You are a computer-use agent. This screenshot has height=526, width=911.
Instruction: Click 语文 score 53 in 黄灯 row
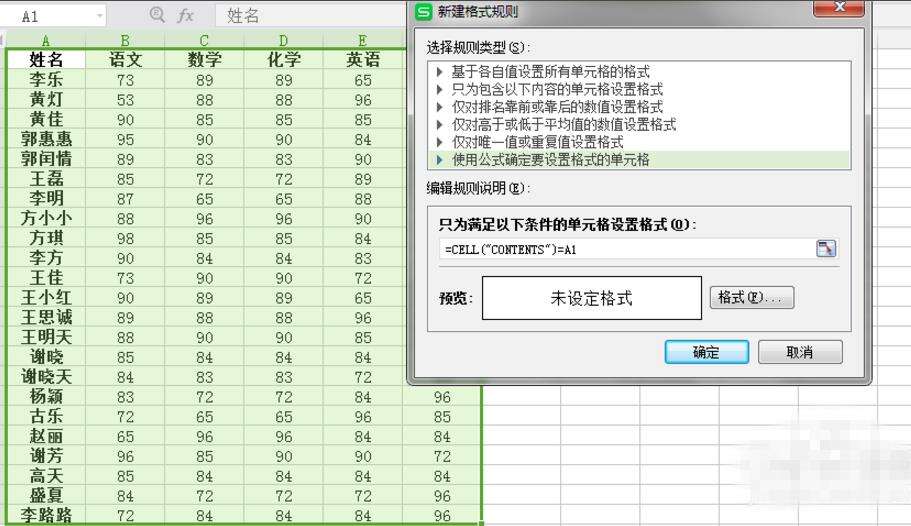(125, 100)
